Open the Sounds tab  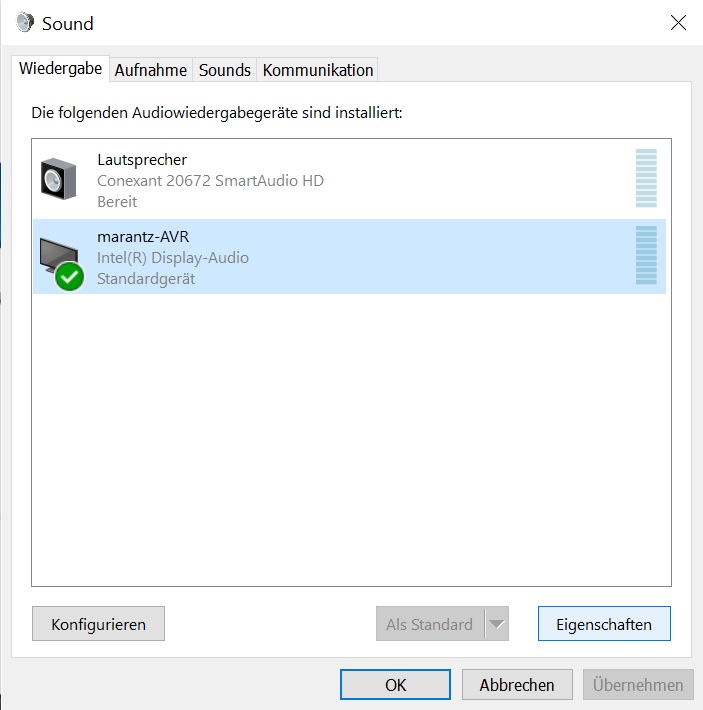coord(225,70)
